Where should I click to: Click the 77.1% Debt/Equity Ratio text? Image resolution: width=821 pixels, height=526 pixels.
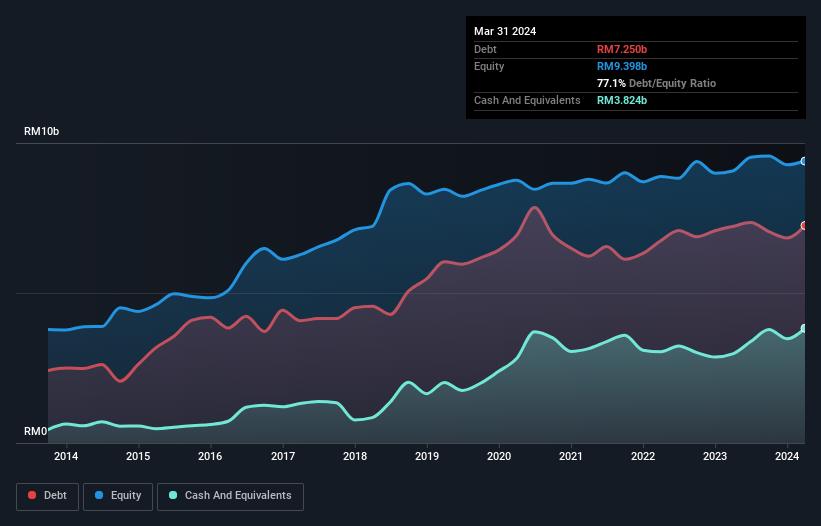(x=656, y=83)
